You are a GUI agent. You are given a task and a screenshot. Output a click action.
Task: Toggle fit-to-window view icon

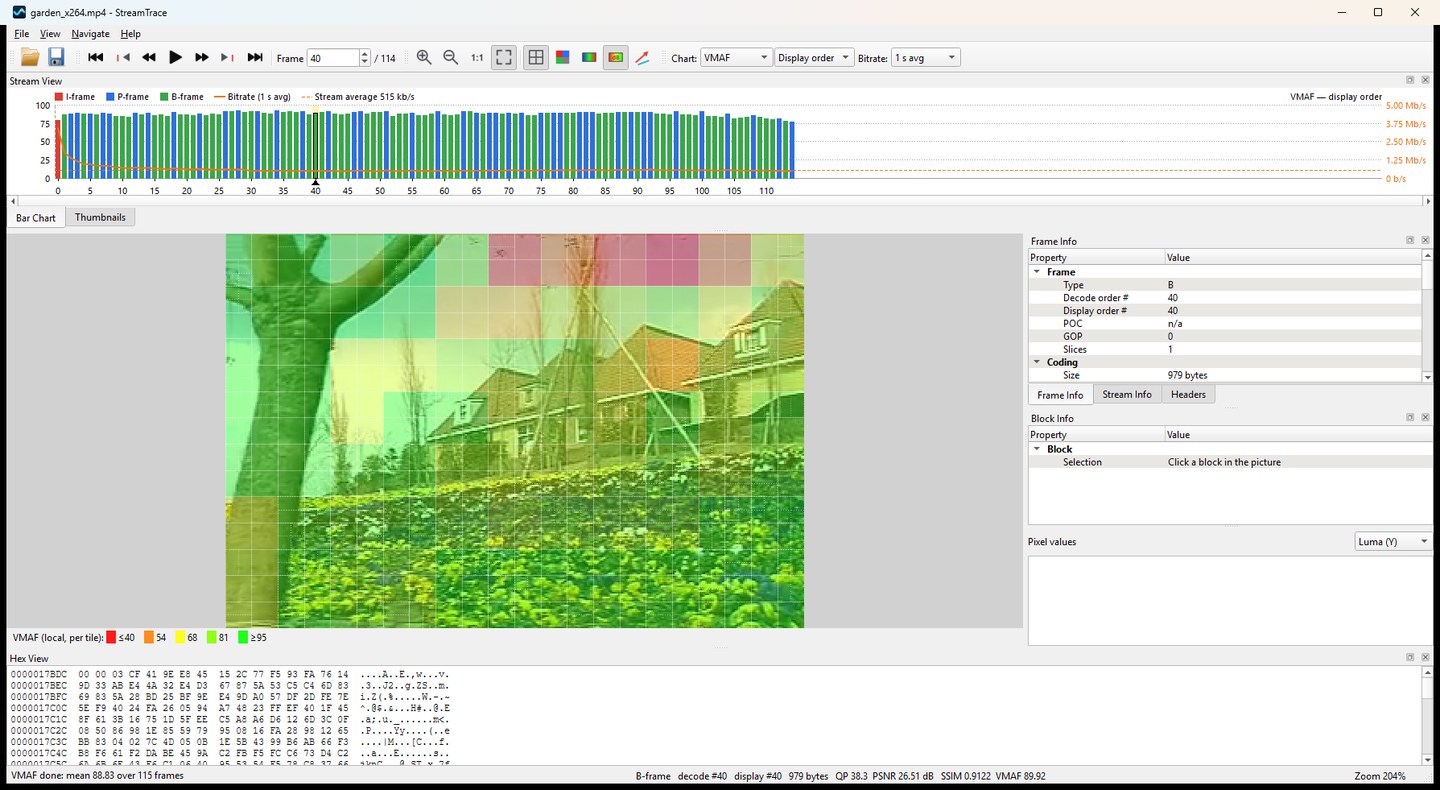coord(504,58)
